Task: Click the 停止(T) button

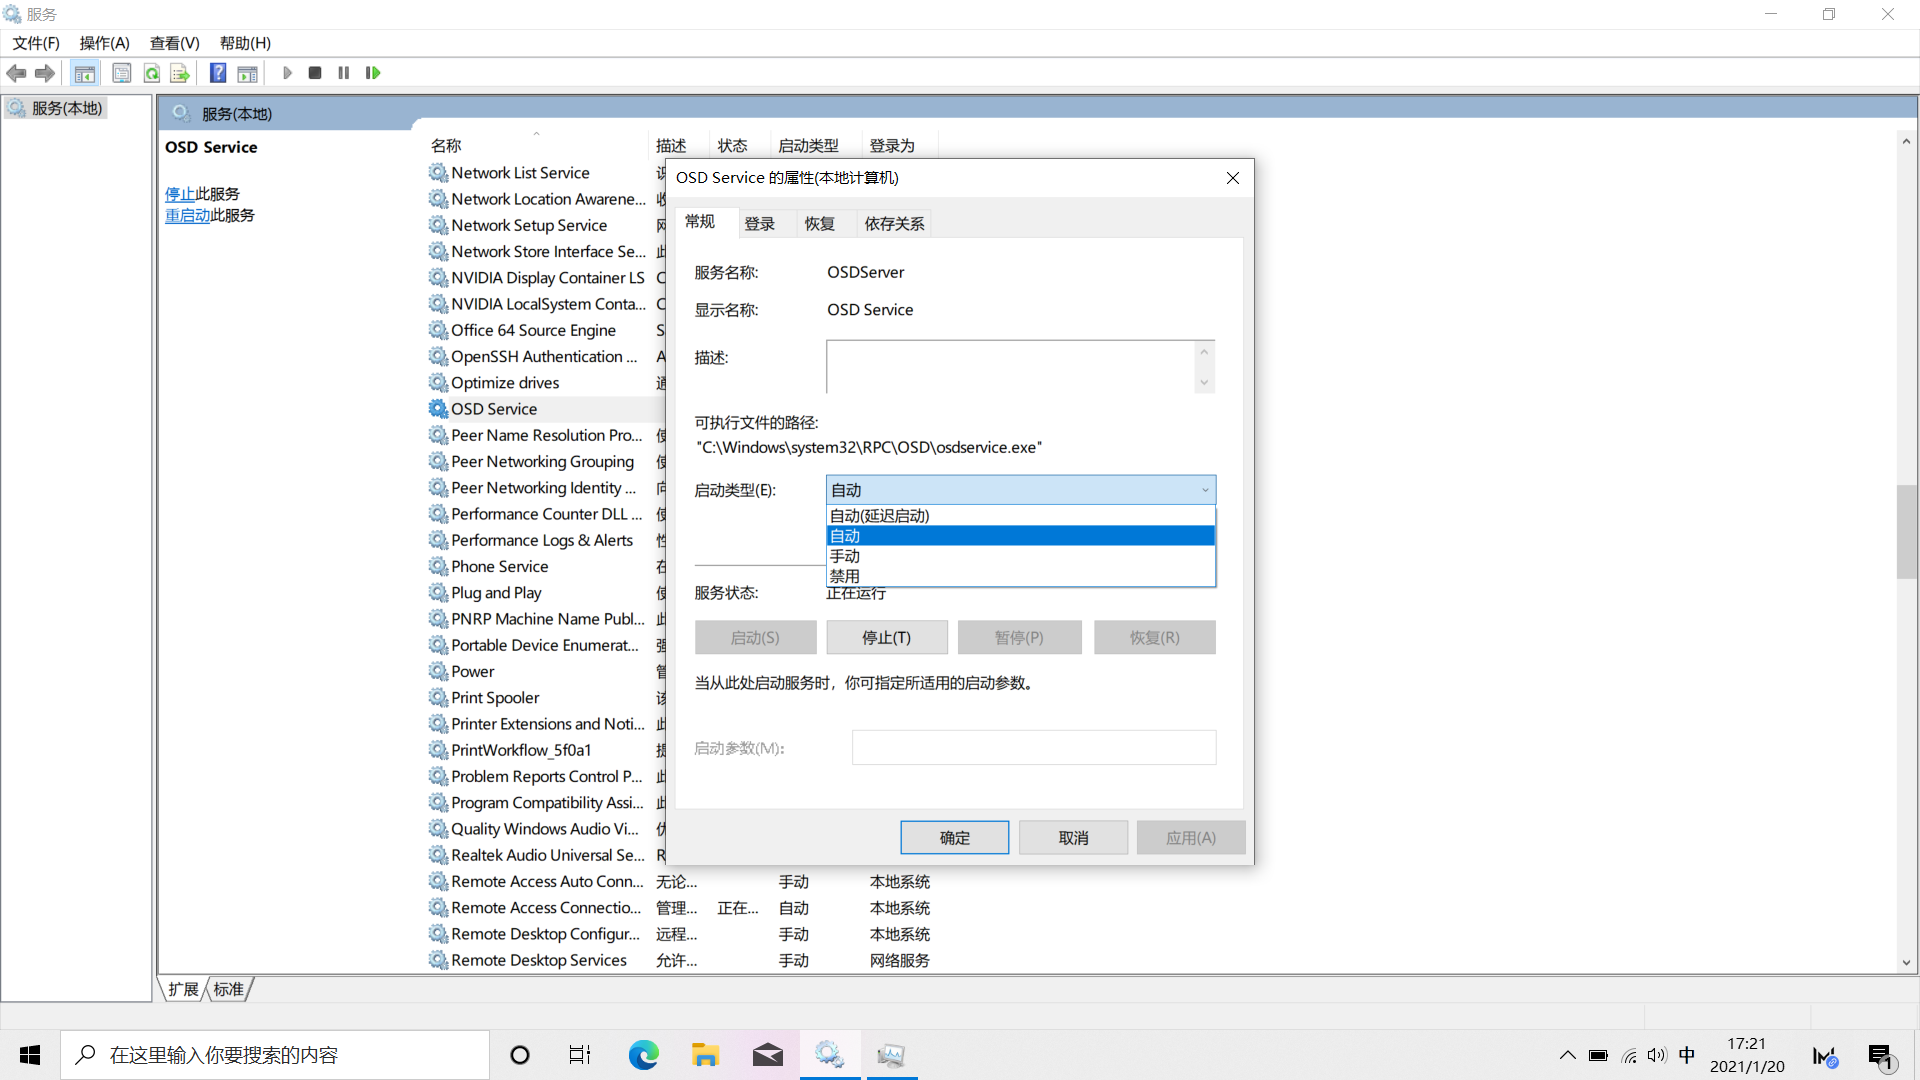Action: 886,637
